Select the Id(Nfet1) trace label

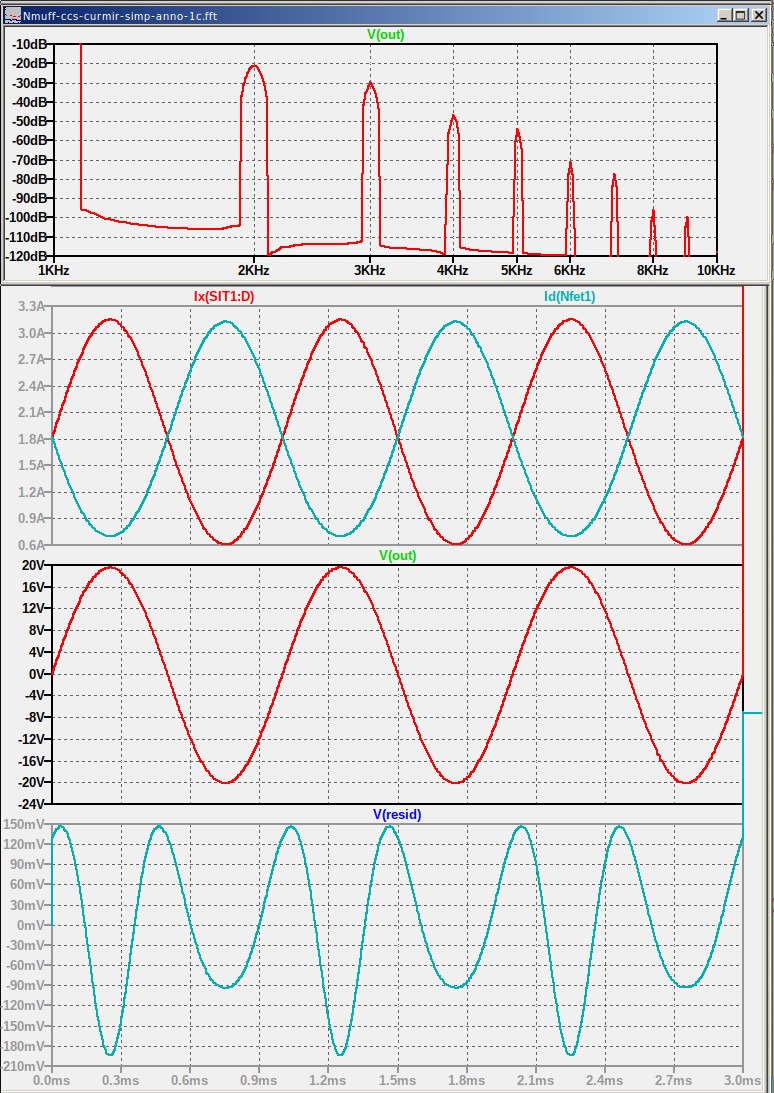pos(570,296)
